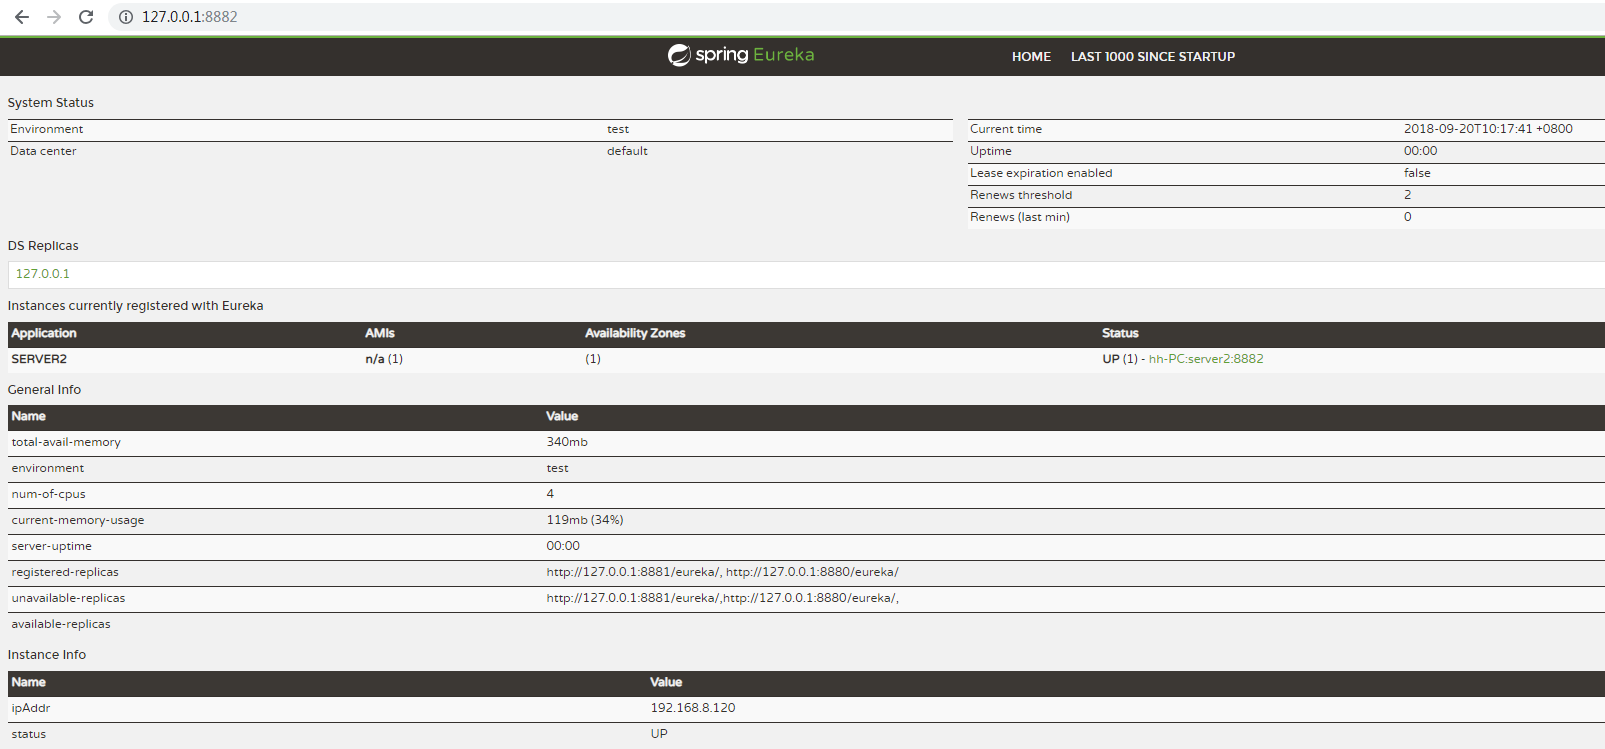Select the n/a (1) AMIs cell
Viewport: 1605px width, 749px height.
384,359
